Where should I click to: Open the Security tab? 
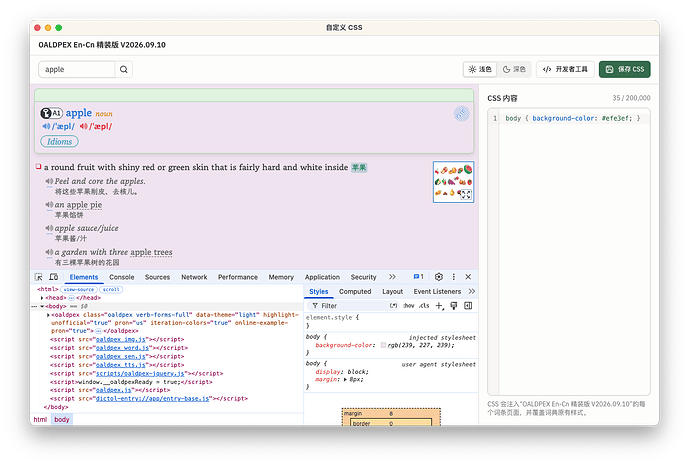363,277
